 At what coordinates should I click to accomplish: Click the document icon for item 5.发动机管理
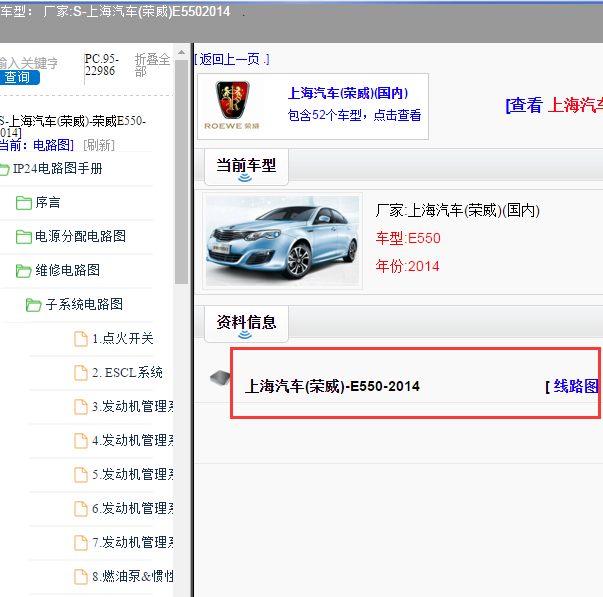tap(81, 475)
